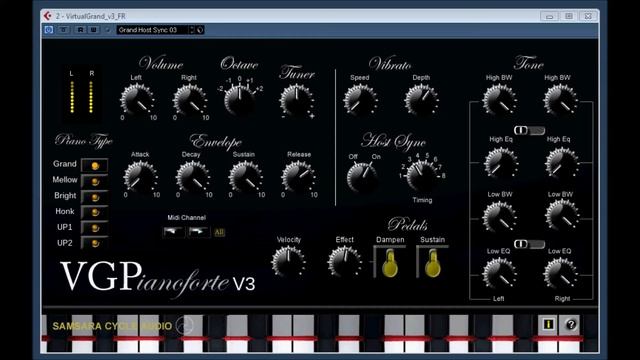Click the L/R level meter display
Viewport: 640px width, 360px height.
pyautogui.click(x=82, y=93)
